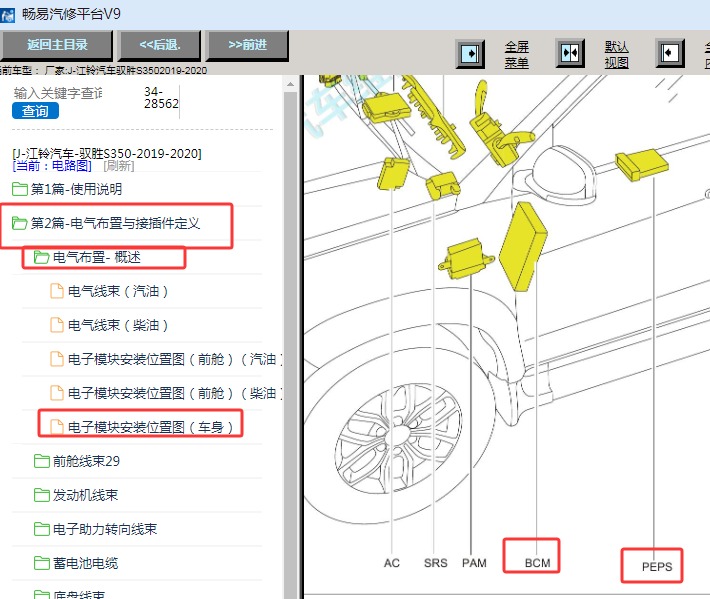Go back with the <<后退 button

pos(159,45)
